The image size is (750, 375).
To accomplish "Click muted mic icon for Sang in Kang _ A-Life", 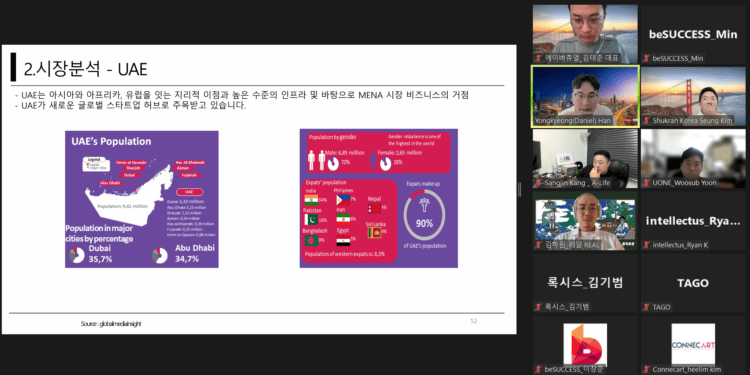I will (539, 183).
